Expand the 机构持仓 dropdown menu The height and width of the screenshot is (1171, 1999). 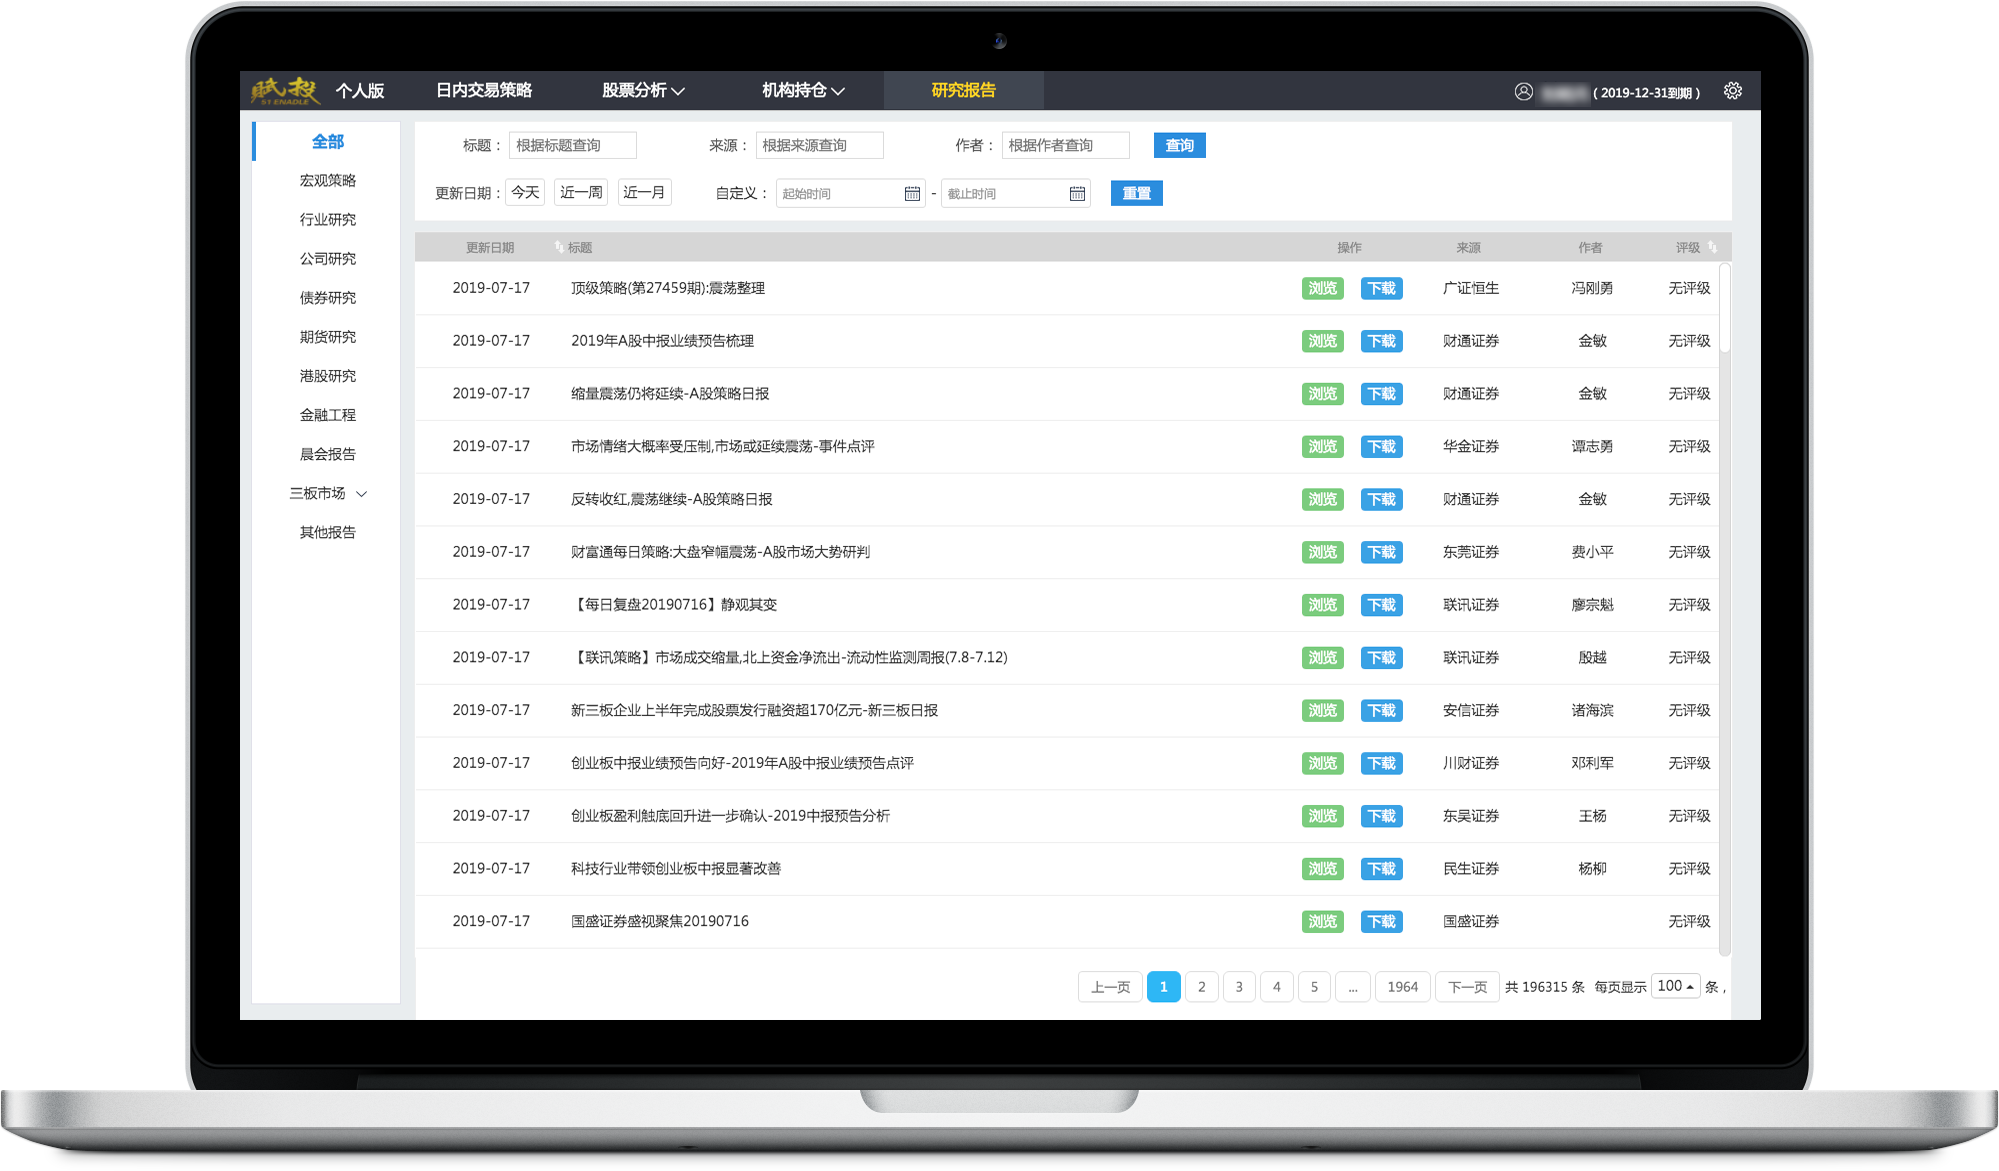click(803, 90)
